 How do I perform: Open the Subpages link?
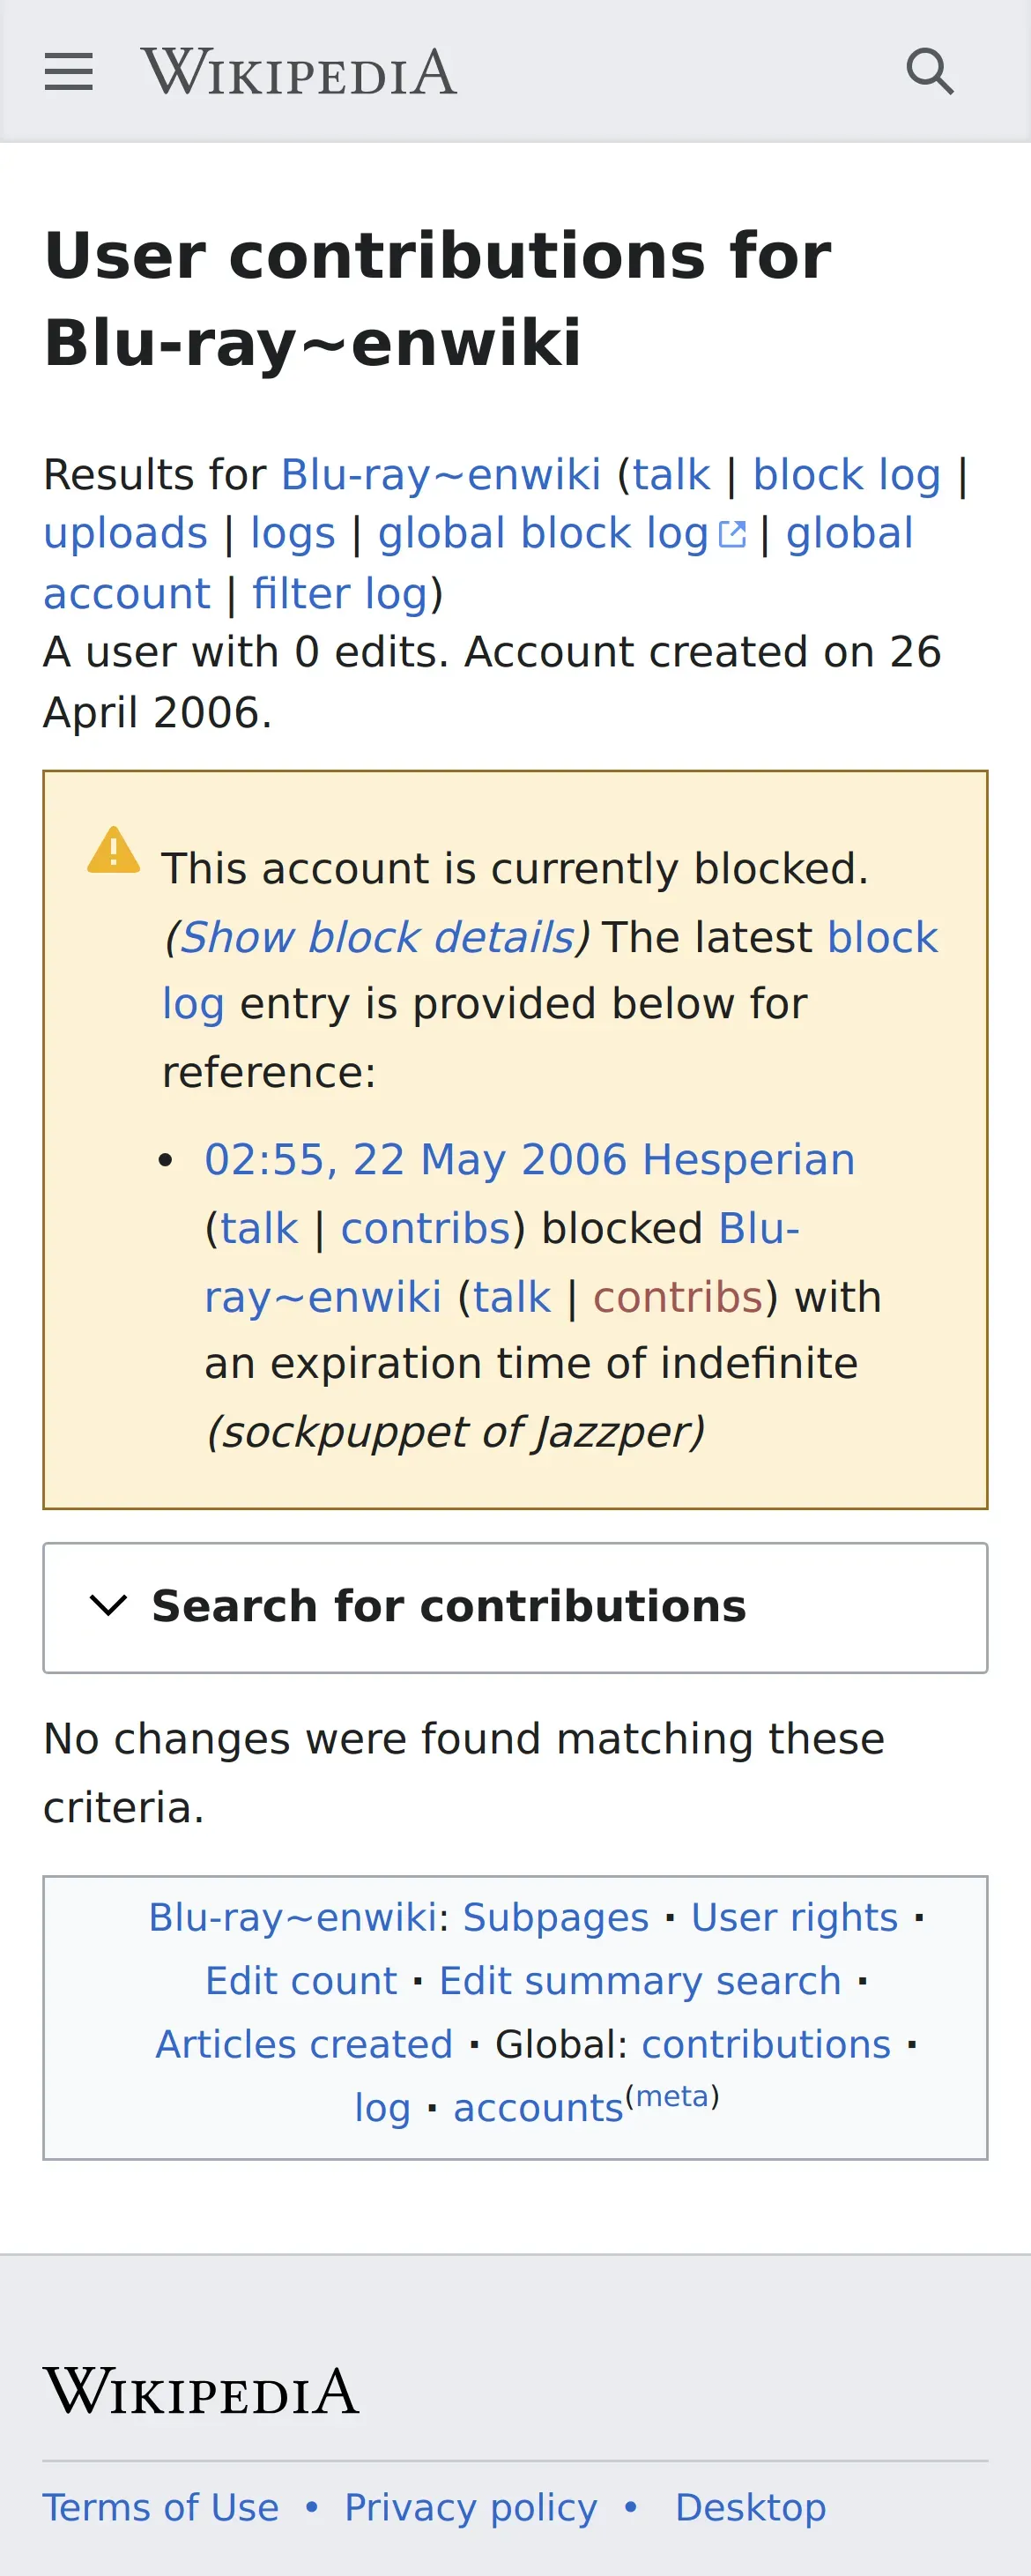click(556, 1917)
